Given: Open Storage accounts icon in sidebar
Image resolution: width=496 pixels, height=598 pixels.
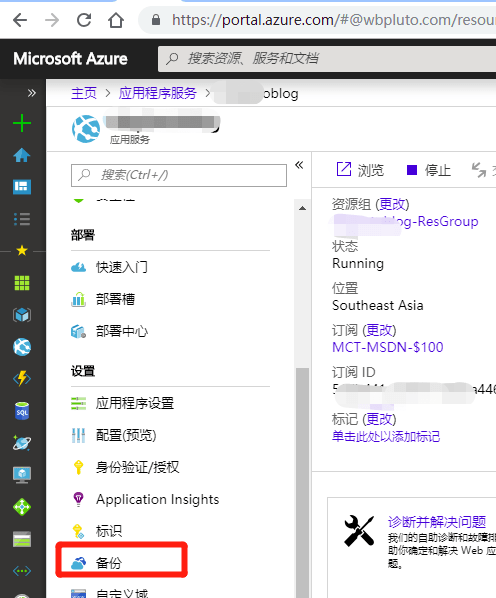Looking at the screenshot, I should (22, 539).
